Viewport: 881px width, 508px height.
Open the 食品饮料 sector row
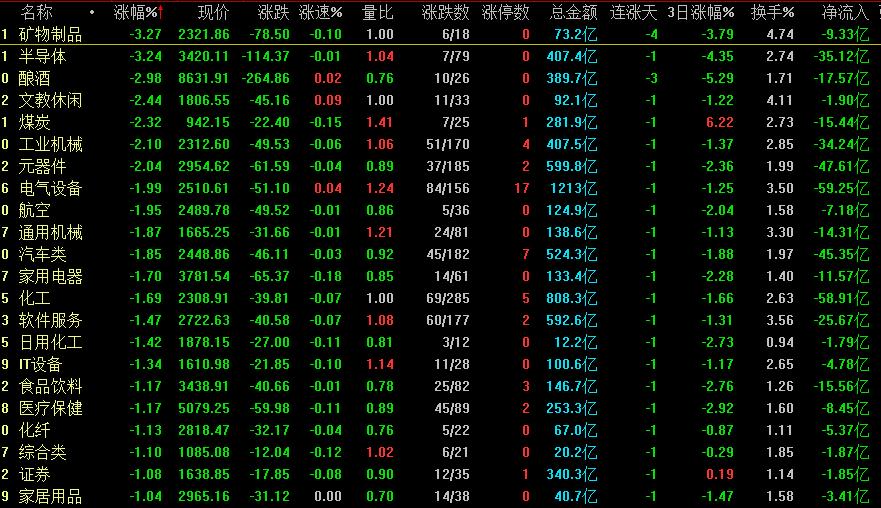440,386
